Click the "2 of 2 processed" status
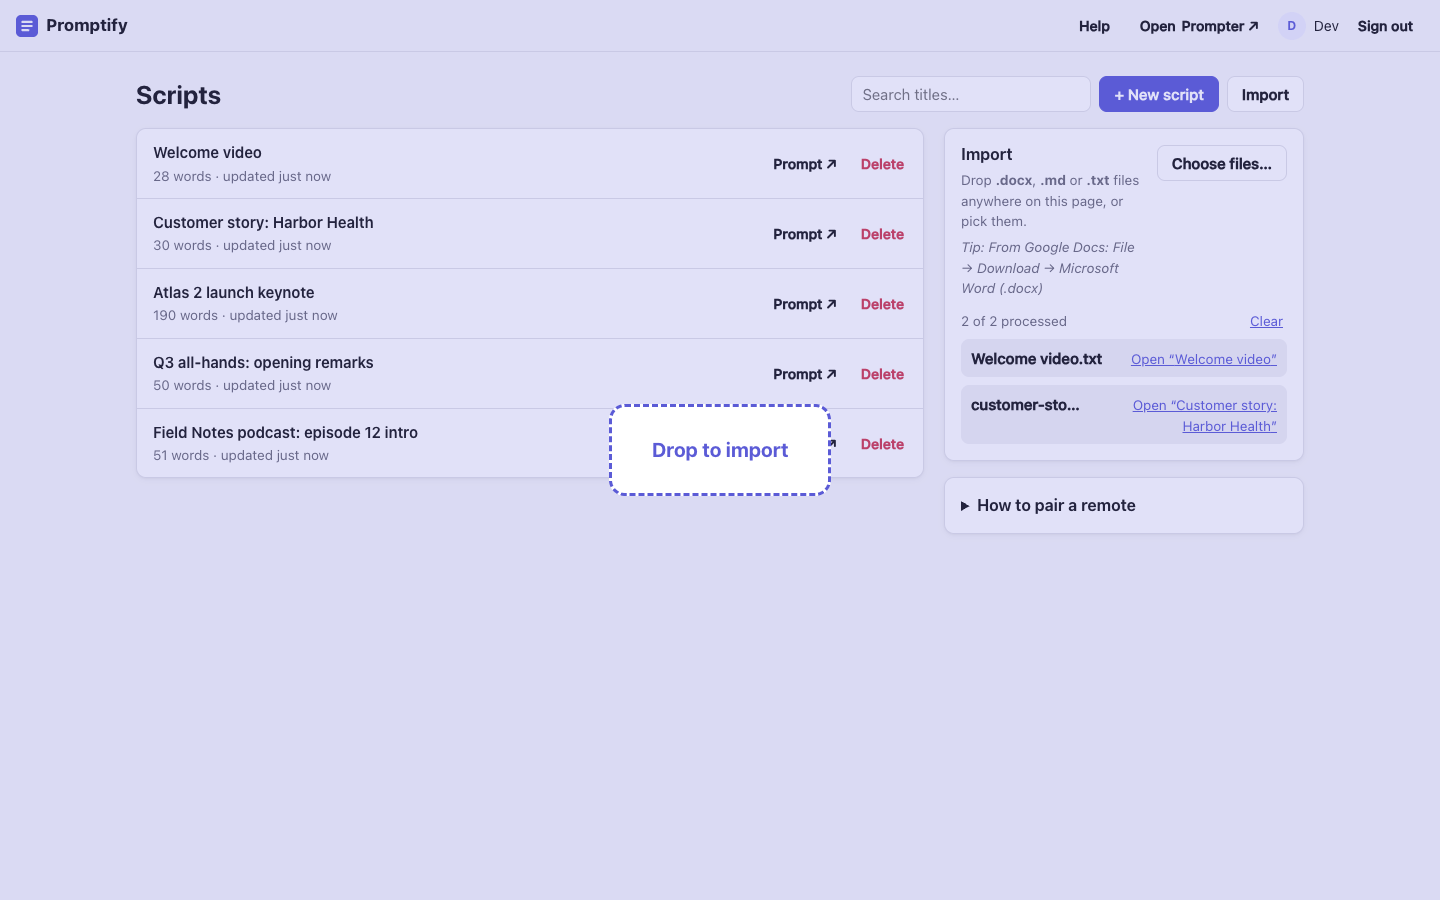Image resolution: width=1440 pixels, height=900 pixels. coord(1014,321)
